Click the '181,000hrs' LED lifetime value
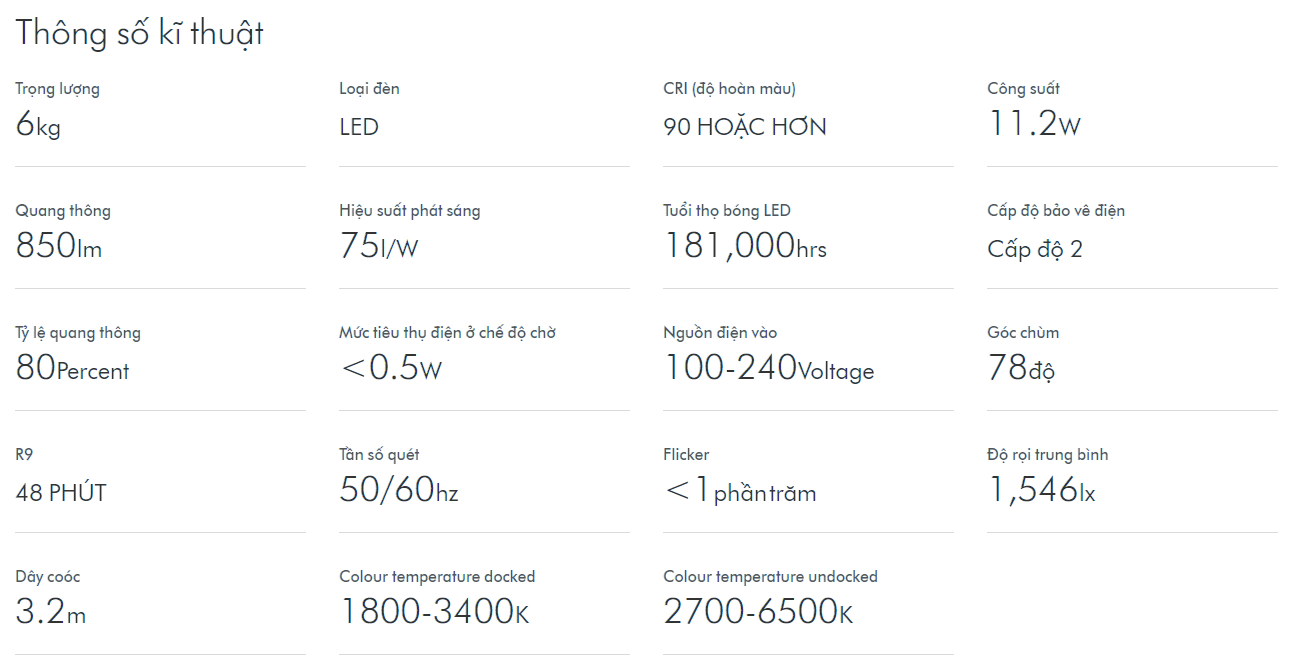 (745, 247)
